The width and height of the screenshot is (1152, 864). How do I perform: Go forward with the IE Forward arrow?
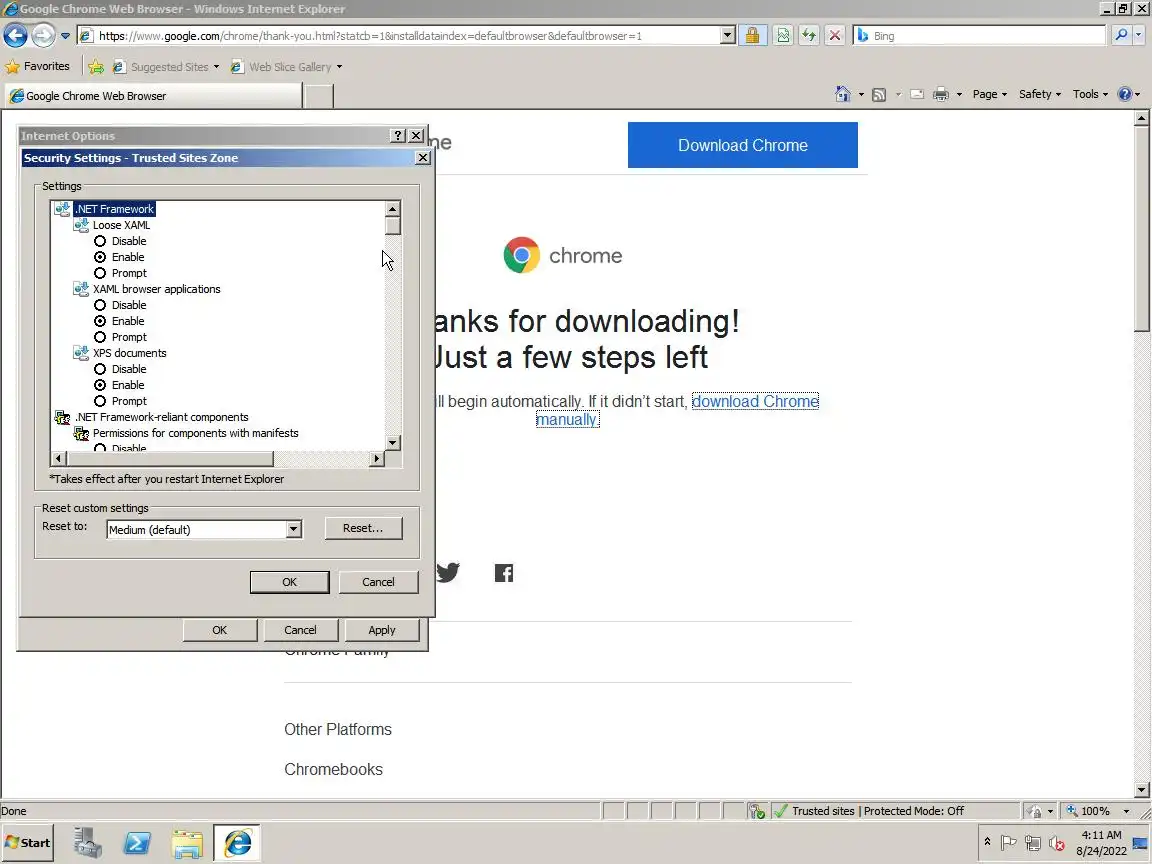click(x=43, y=35)
